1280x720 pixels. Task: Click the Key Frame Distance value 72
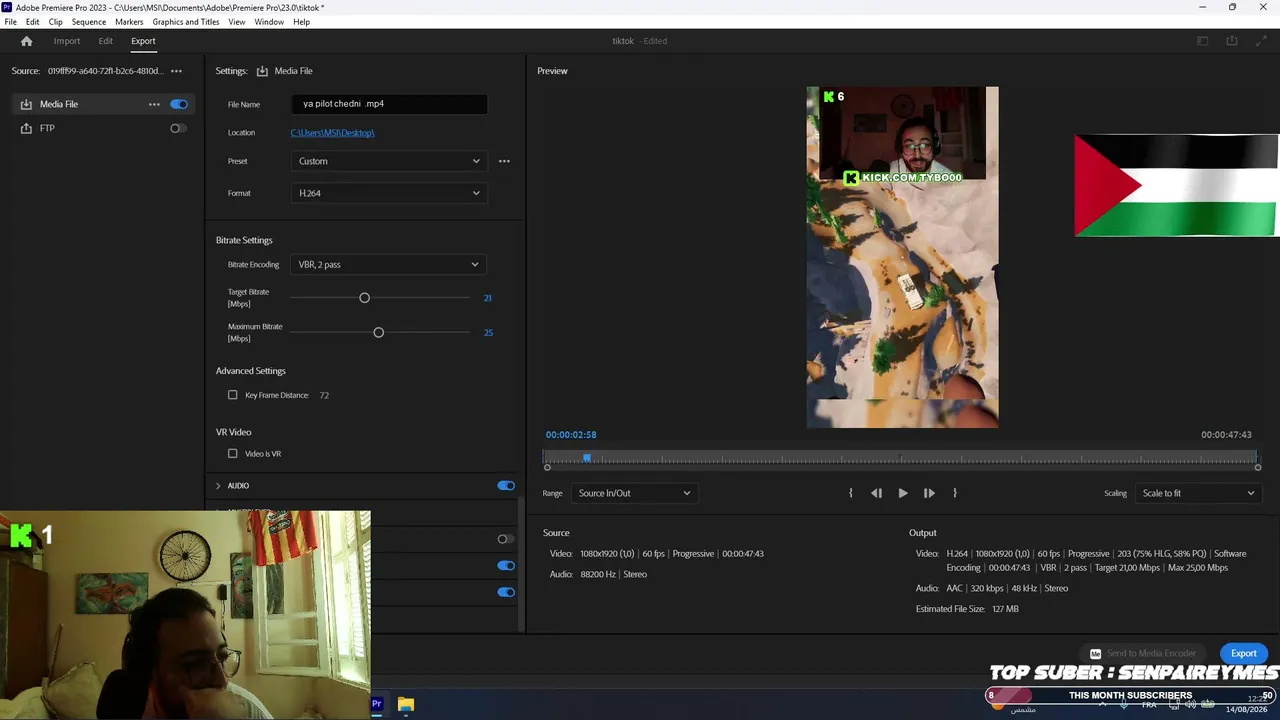[x=324, y=395]
